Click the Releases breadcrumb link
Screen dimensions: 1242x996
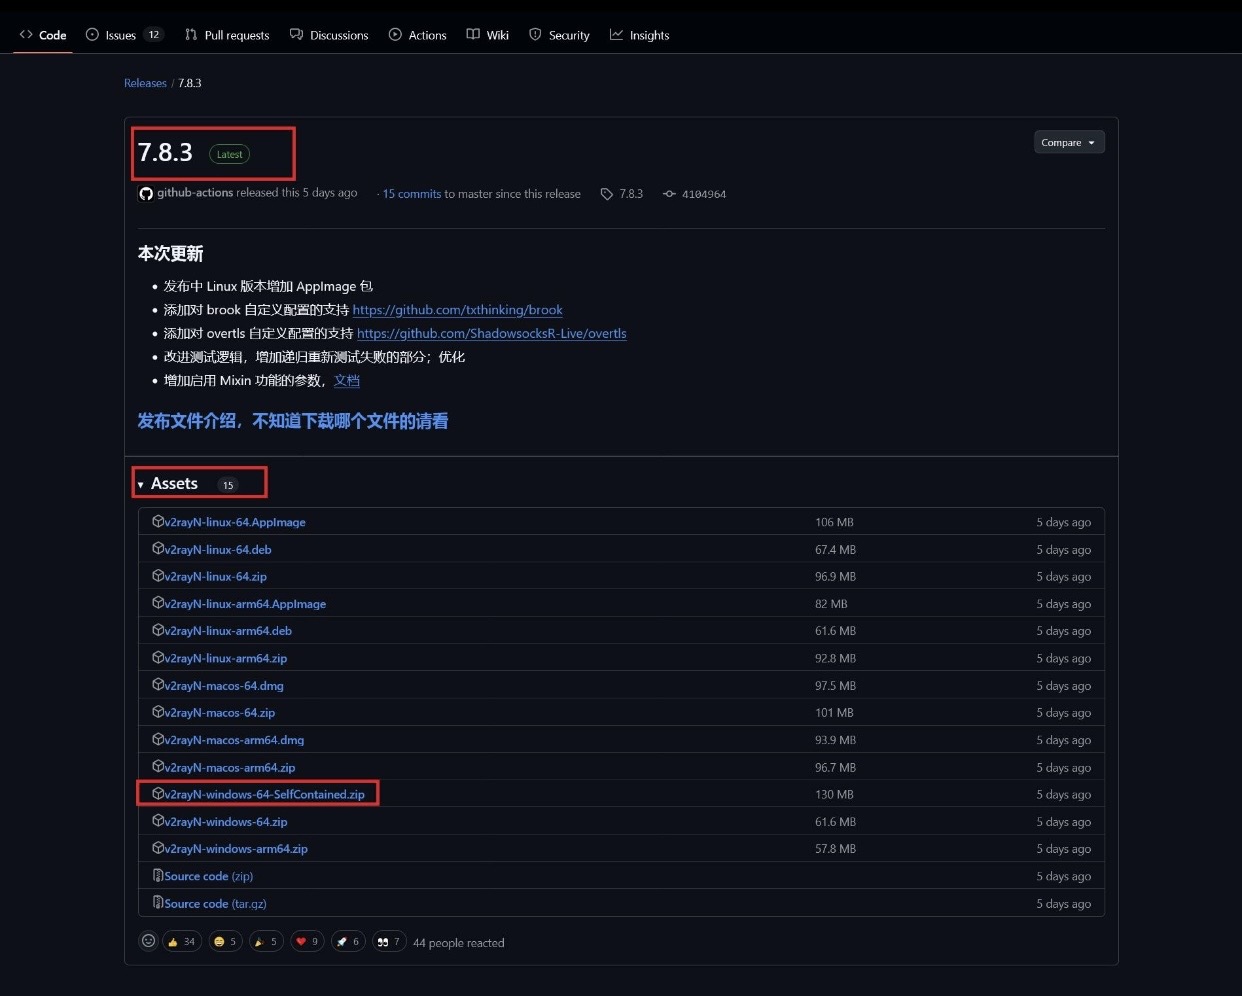[145, 83]
